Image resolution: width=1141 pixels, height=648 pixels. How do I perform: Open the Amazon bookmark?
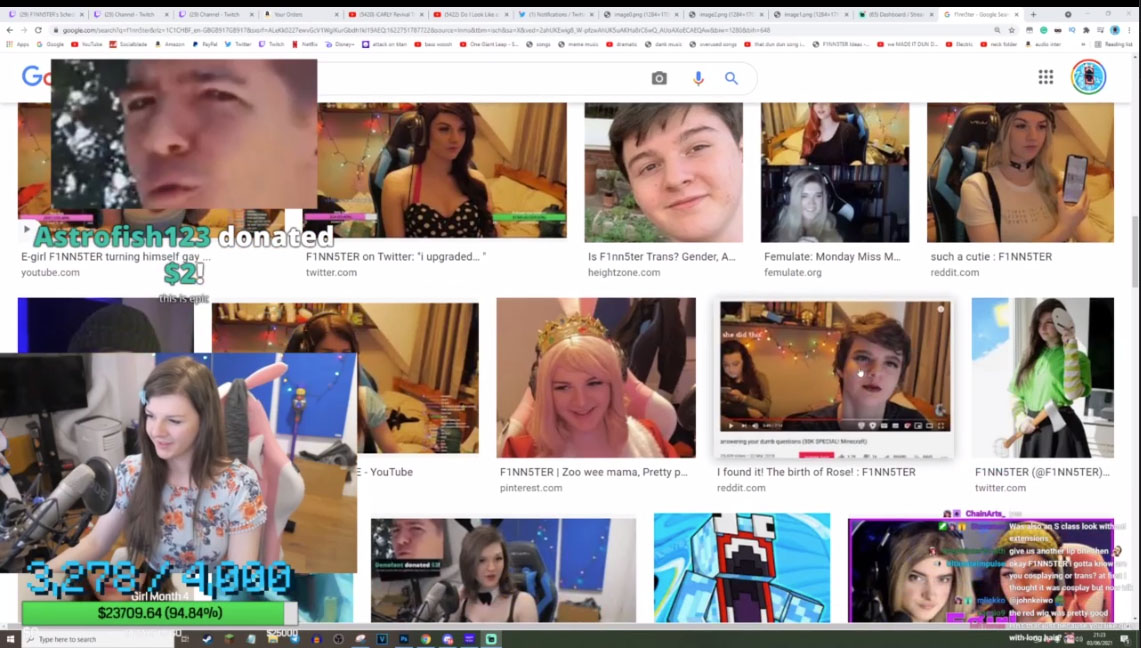[170, 44]
